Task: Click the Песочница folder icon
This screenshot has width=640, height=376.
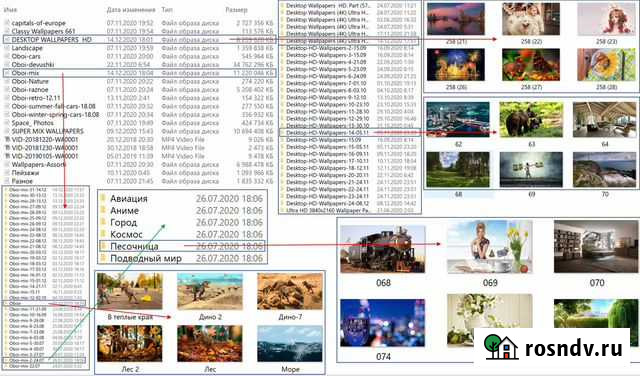Action: [104, 246]
